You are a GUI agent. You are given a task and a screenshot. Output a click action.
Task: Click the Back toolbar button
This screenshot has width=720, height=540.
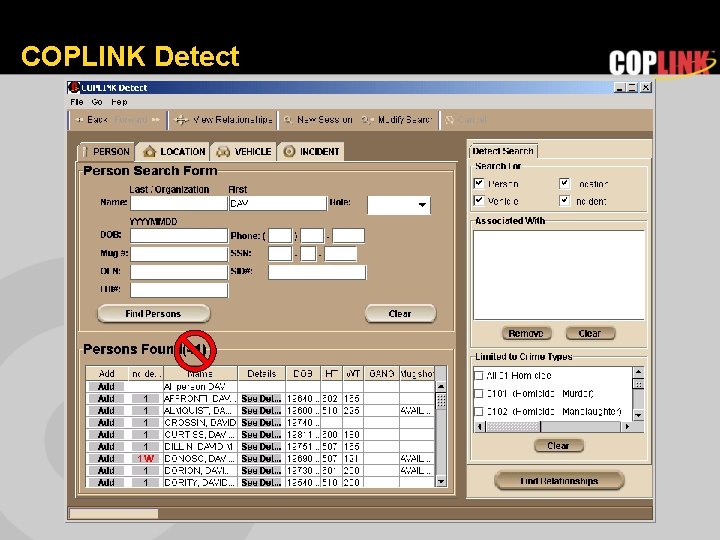[x=91, y=120]
